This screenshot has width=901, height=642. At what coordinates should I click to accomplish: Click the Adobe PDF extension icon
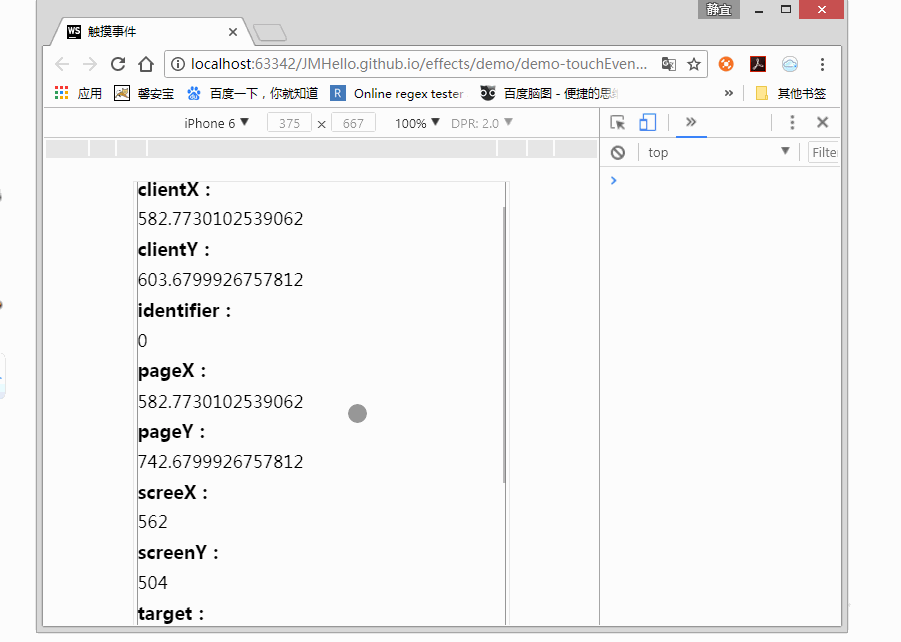coord(758,64)
